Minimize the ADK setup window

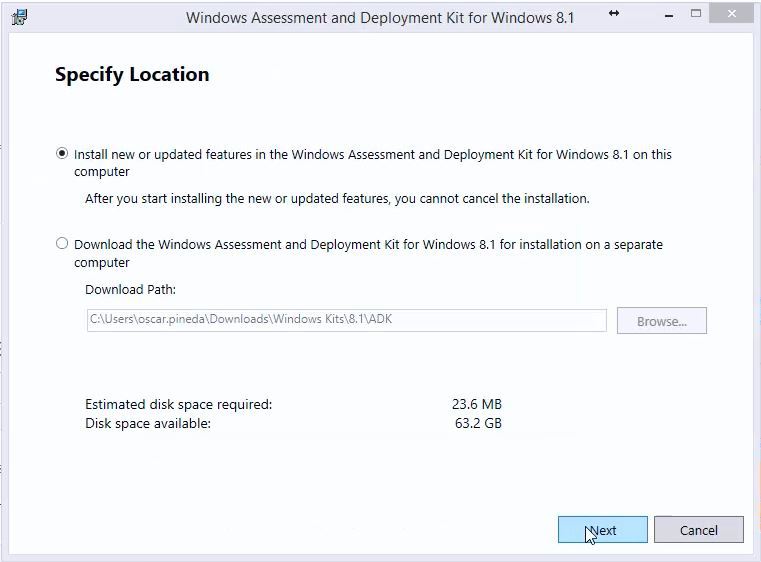[669, 16]
